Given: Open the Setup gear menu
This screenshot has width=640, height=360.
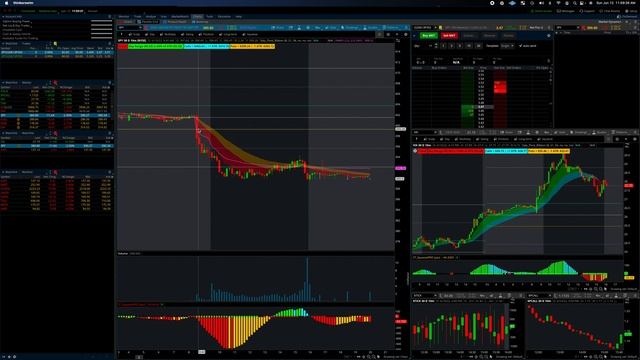Looking at the screenshot, I should tap(631, 11).
